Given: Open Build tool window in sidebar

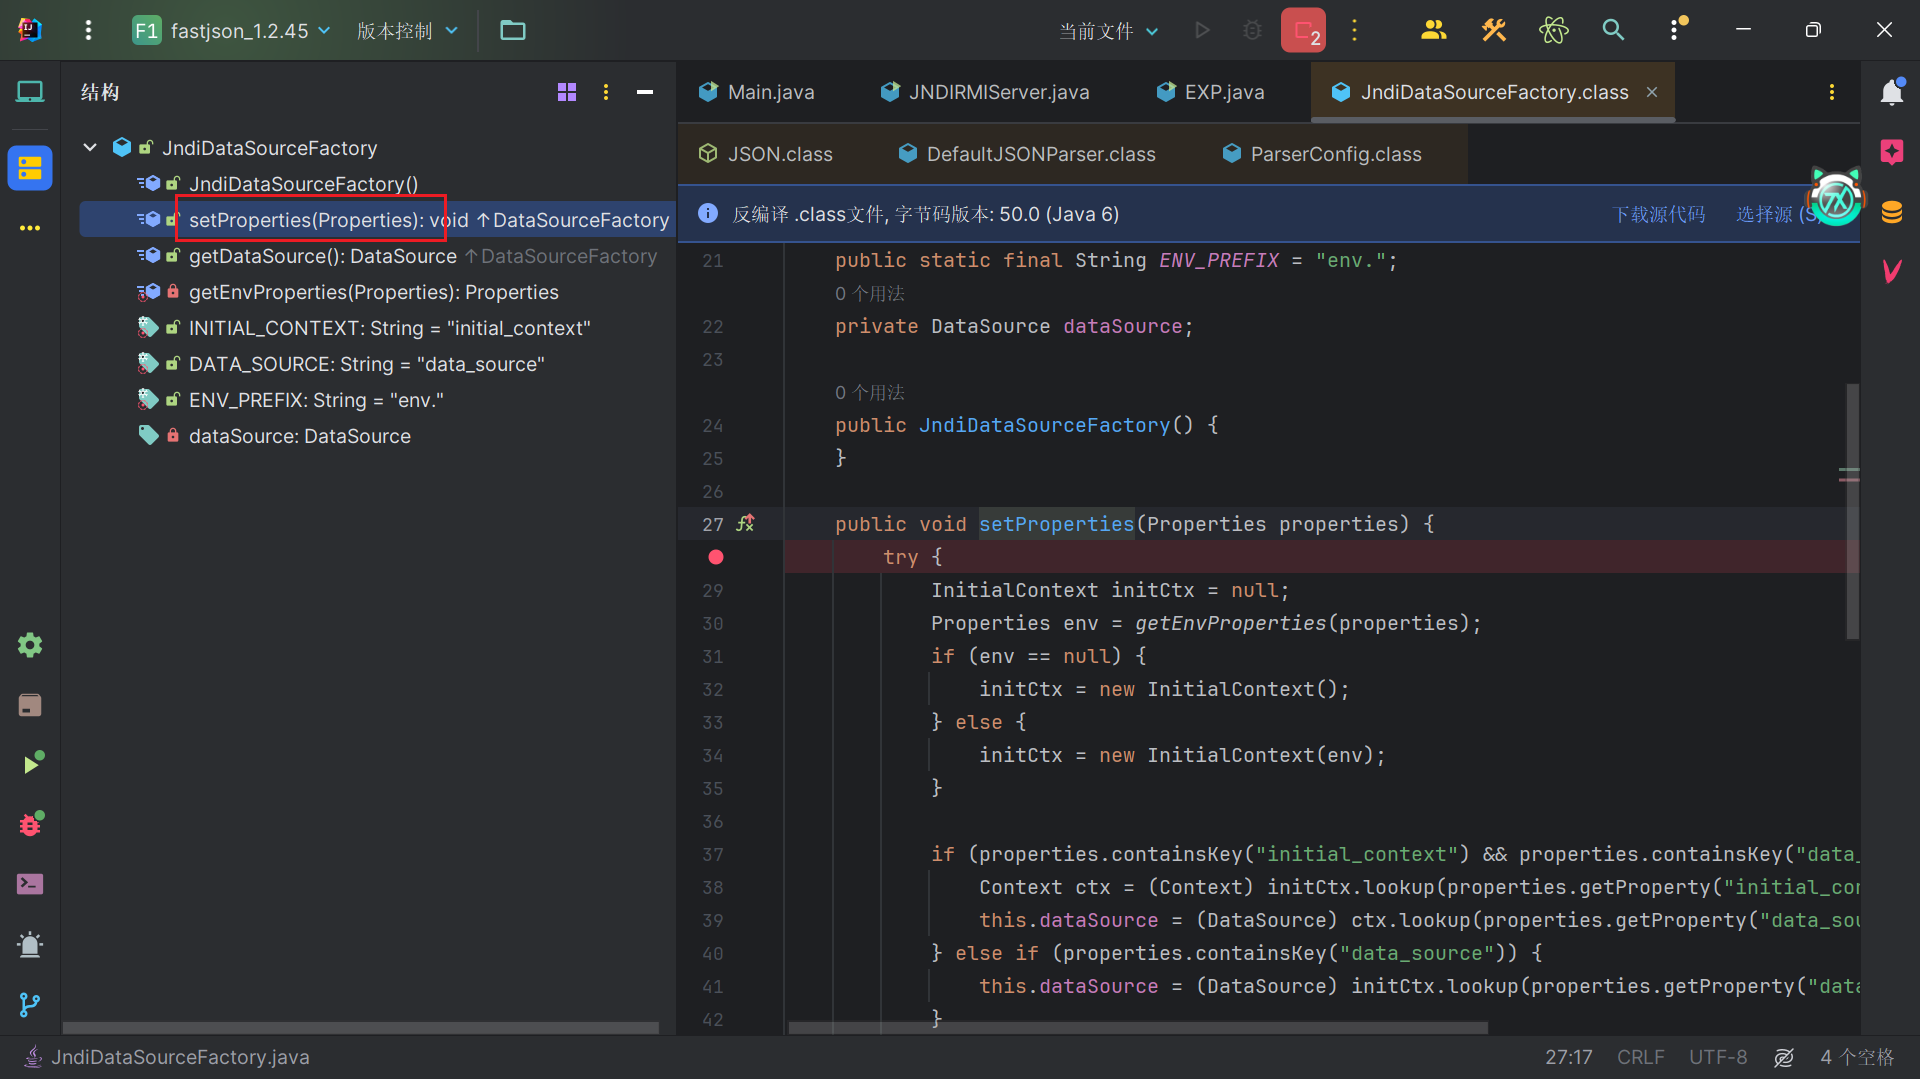Looking at the screenshot, I should [x=30, y=705].
